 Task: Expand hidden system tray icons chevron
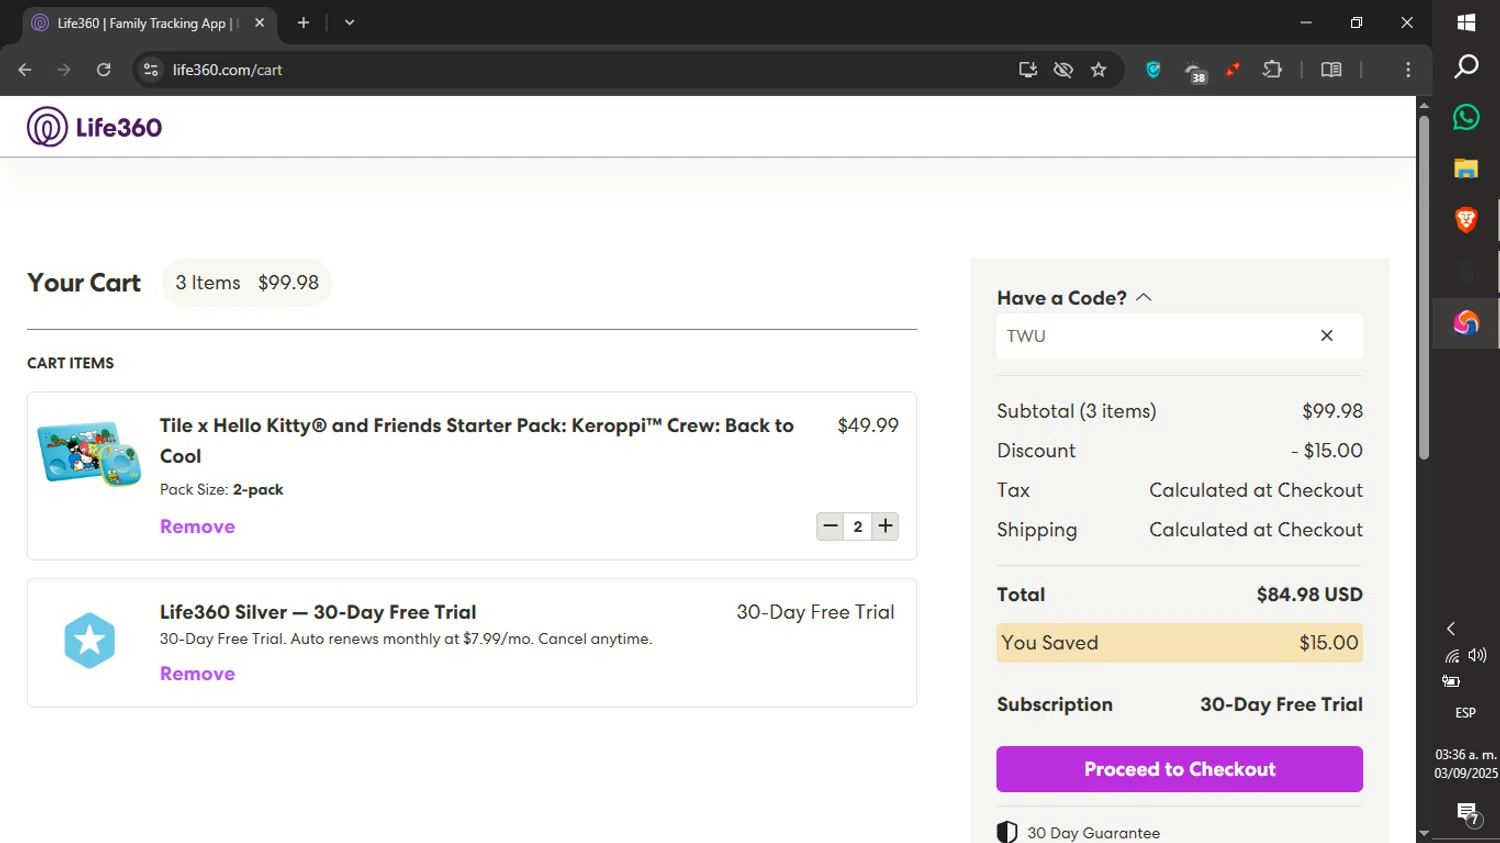(x=1451, y=629)
